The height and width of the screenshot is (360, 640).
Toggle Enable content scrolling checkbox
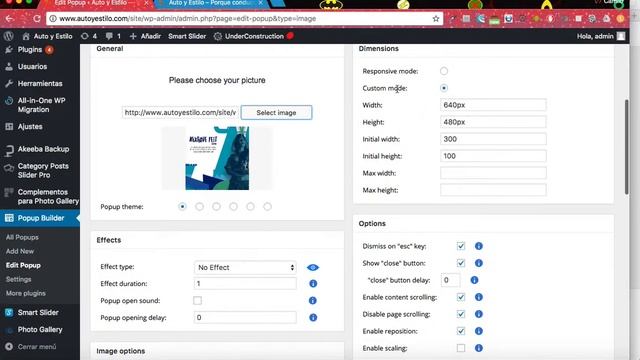461,297
